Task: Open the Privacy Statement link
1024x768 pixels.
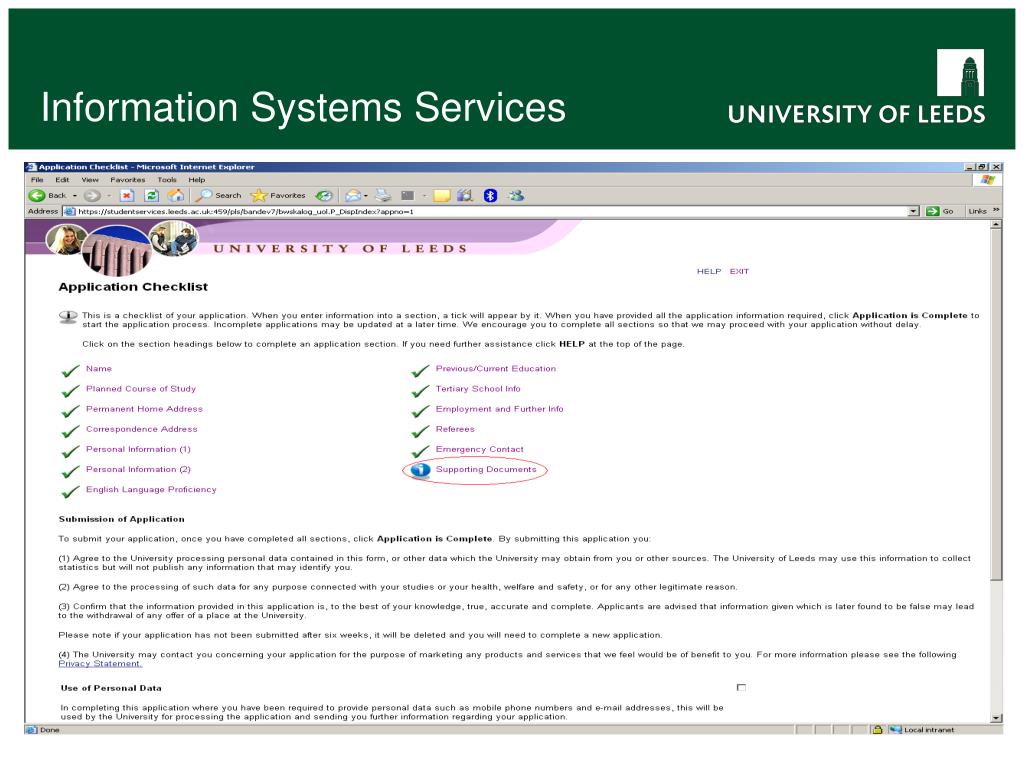Action: coord(100,664)
